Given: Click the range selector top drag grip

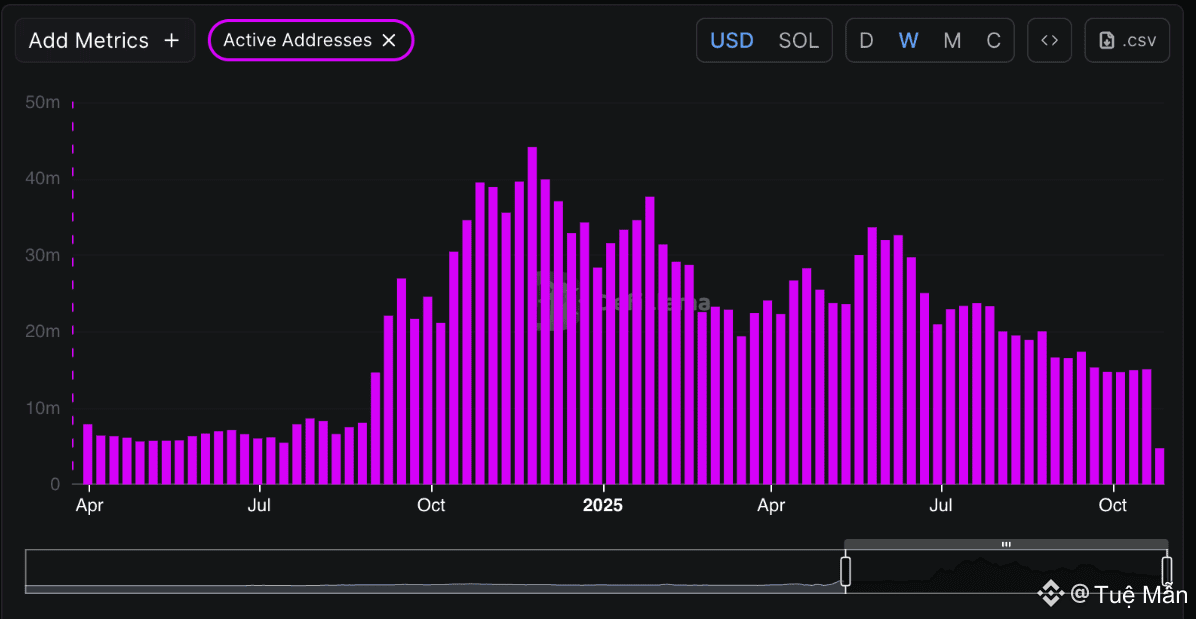Looking at the screenshot, I should pyautogui.click(x=1006, y=544).
